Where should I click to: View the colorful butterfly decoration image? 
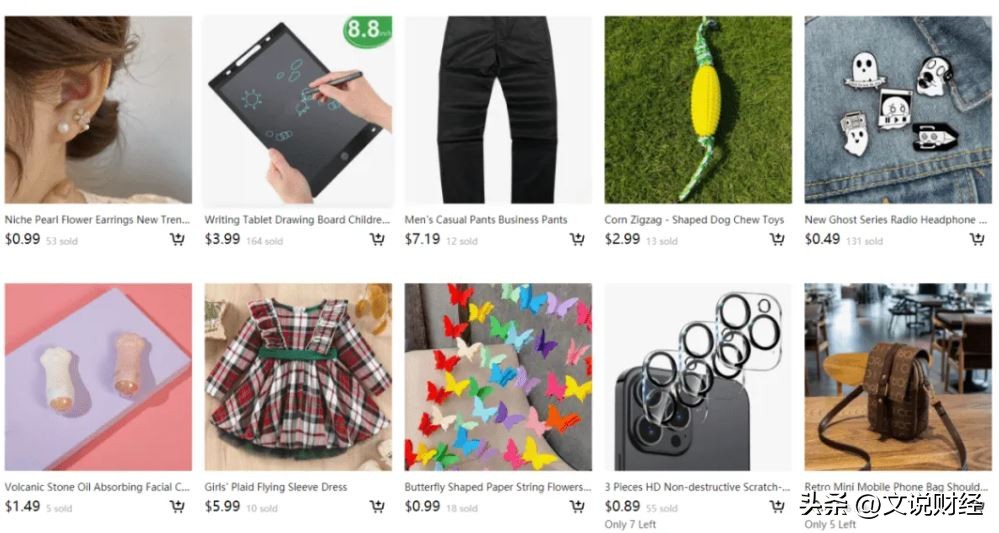coord(498,377)
